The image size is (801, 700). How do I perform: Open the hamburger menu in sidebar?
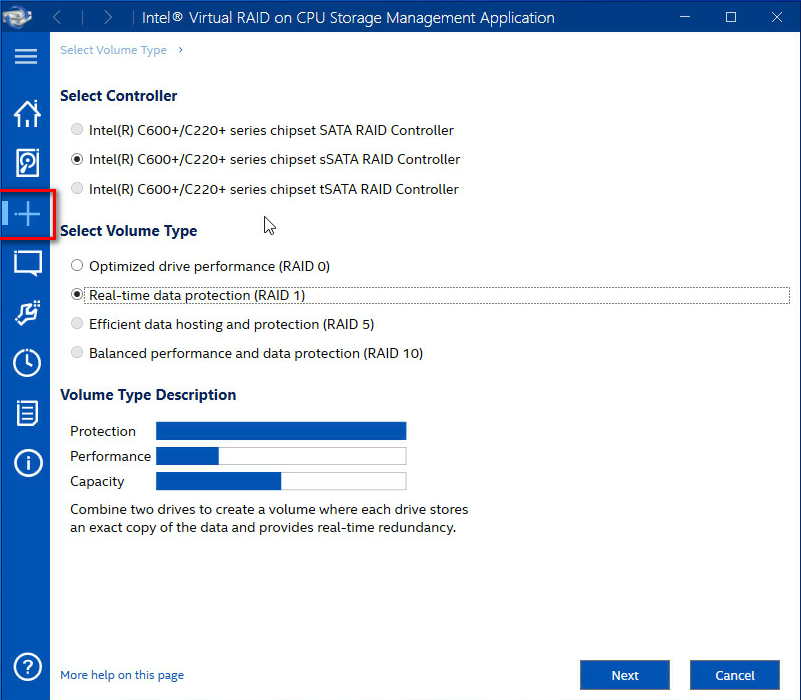[x=26, y=56]
